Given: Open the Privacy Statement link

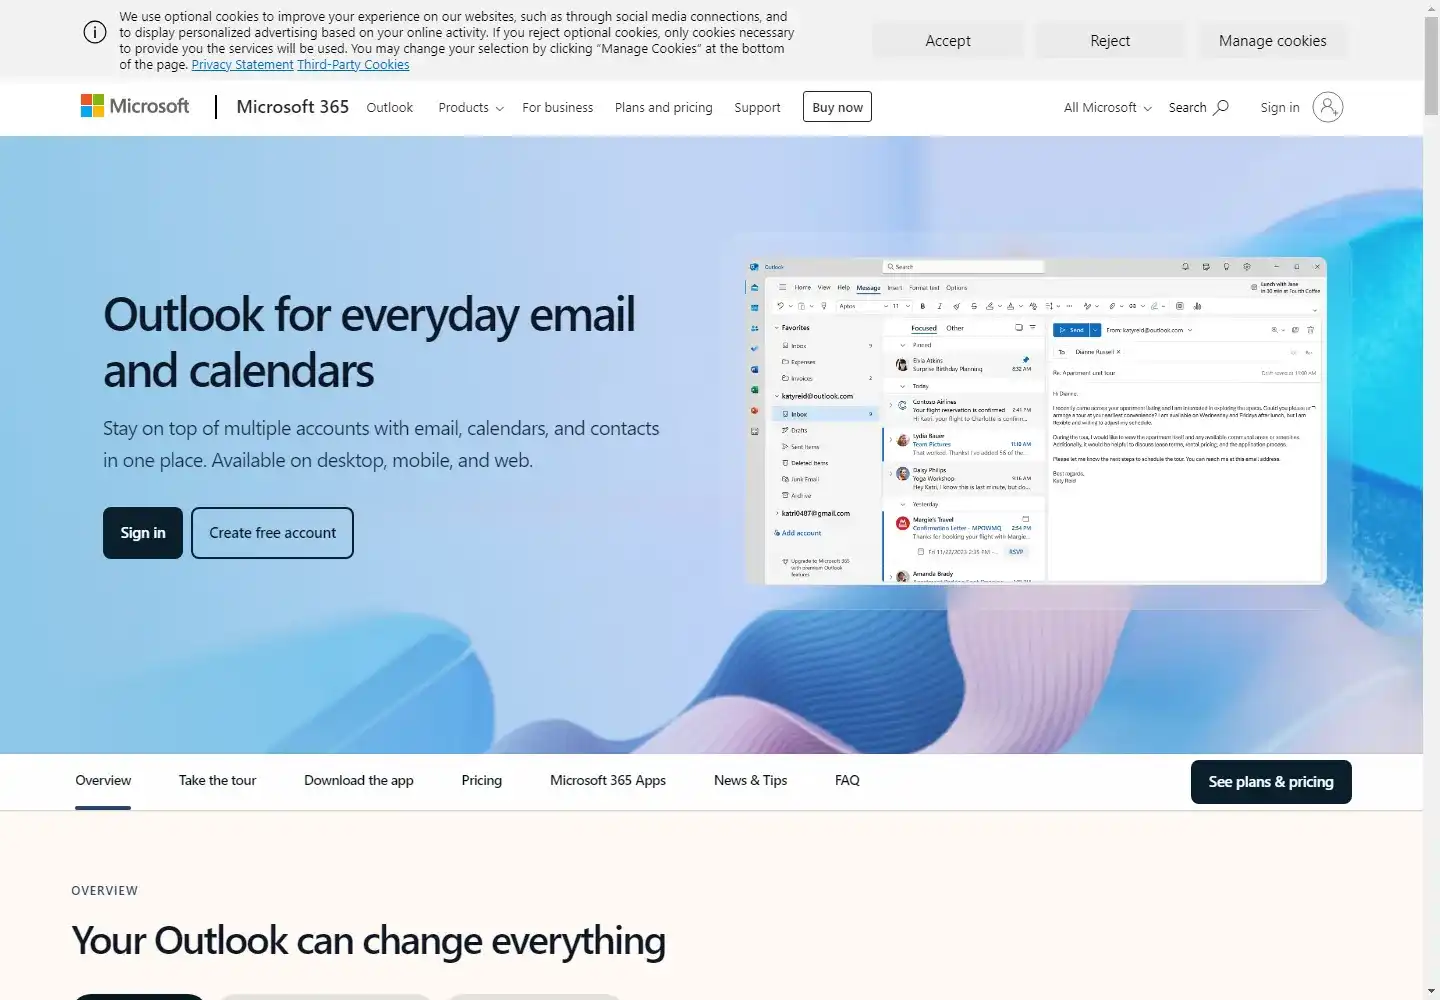Looking at the screenshot, I should [x=242, y=64].
